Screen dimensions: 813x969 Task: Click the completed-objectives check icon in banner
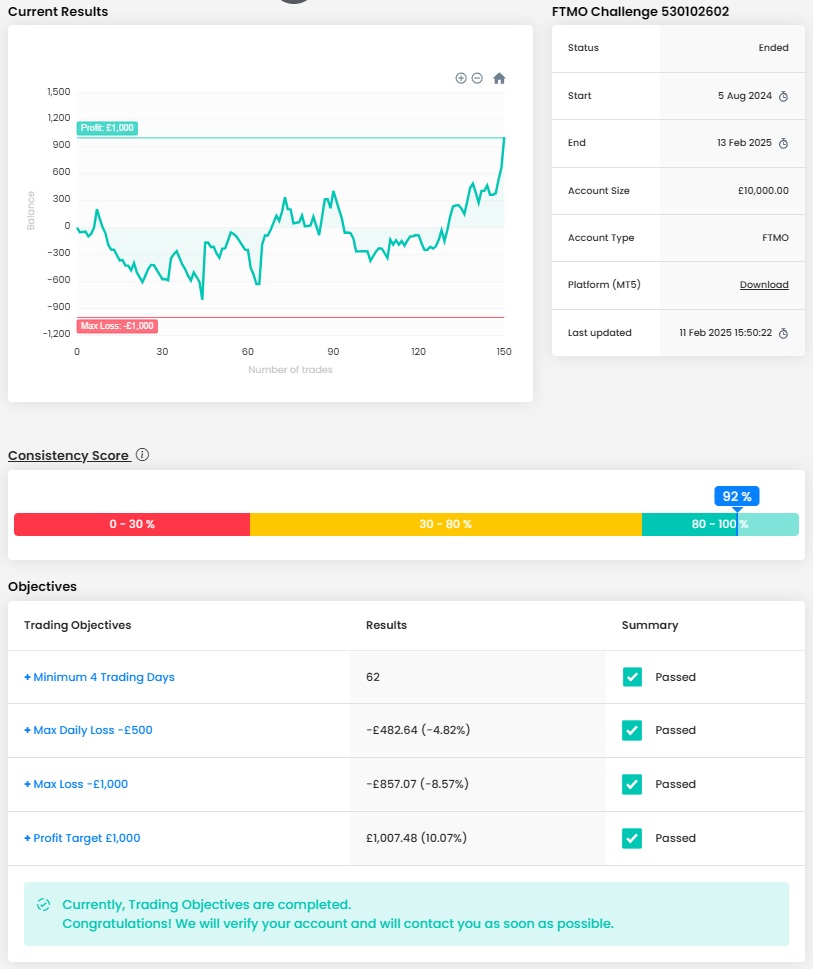[43, 905]
